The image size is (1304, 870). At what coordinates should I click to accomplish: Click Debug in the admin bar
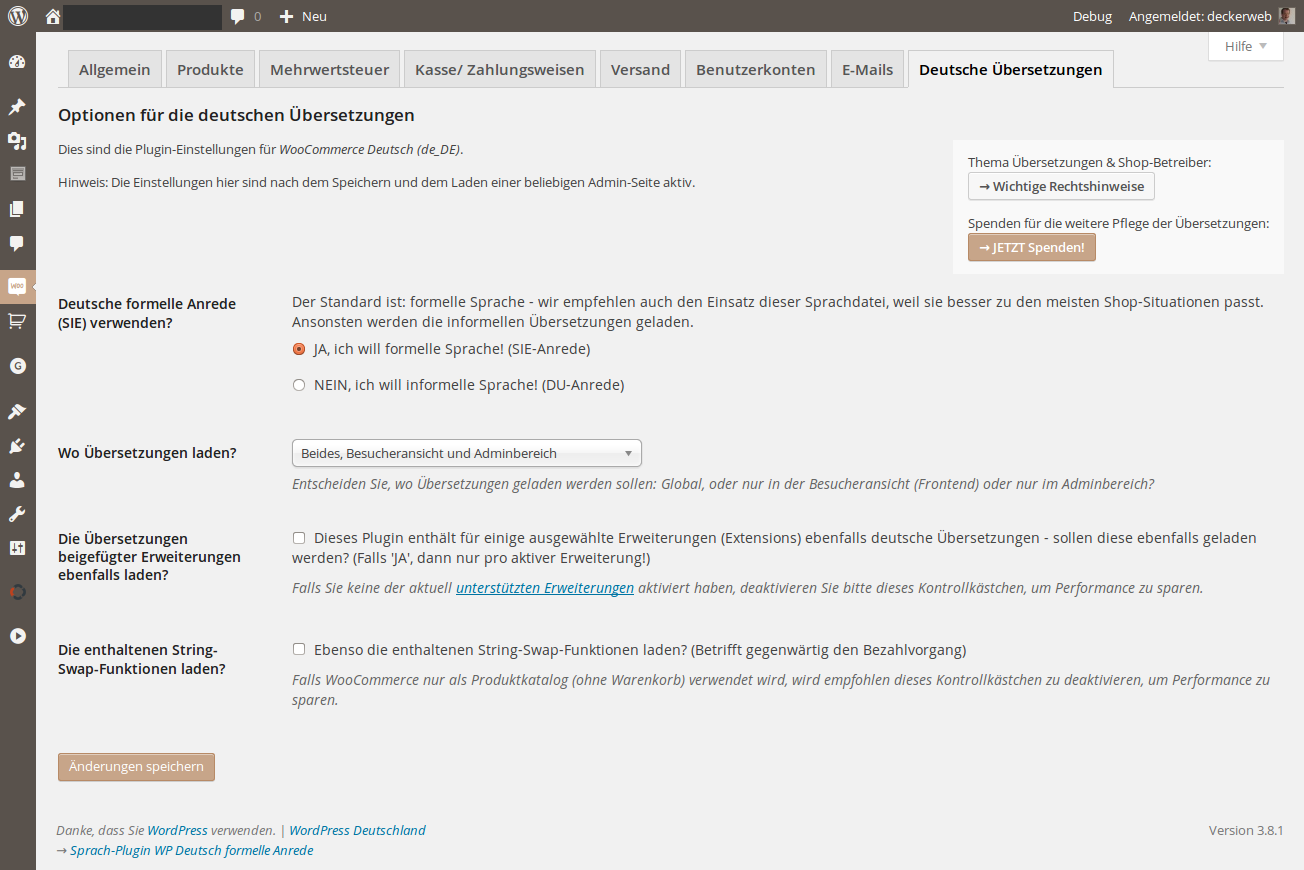(x=1092, y=16)
